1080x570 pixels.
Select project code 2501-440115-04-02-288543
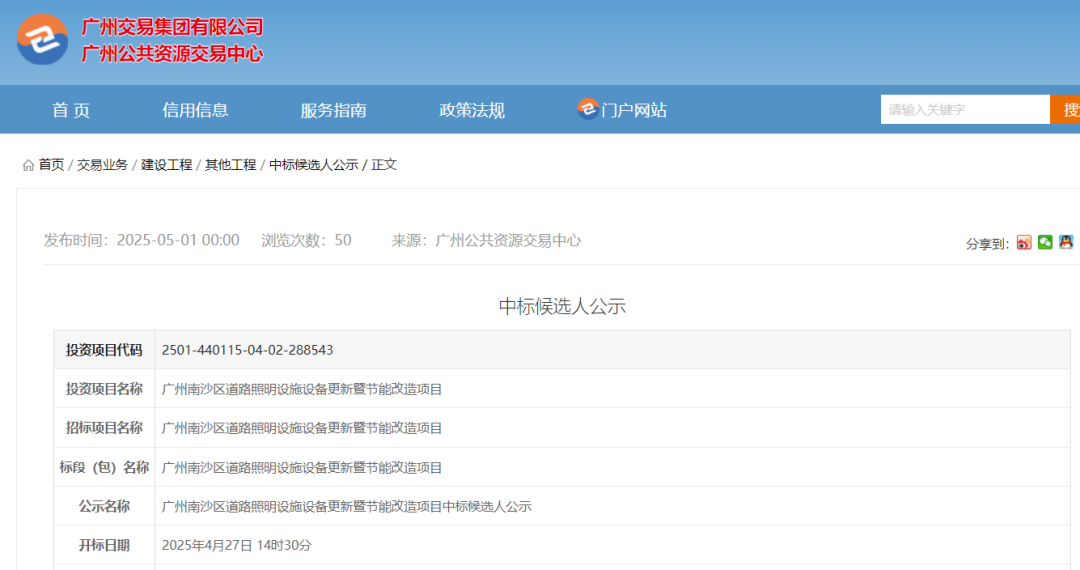click(x=247, y=350)
